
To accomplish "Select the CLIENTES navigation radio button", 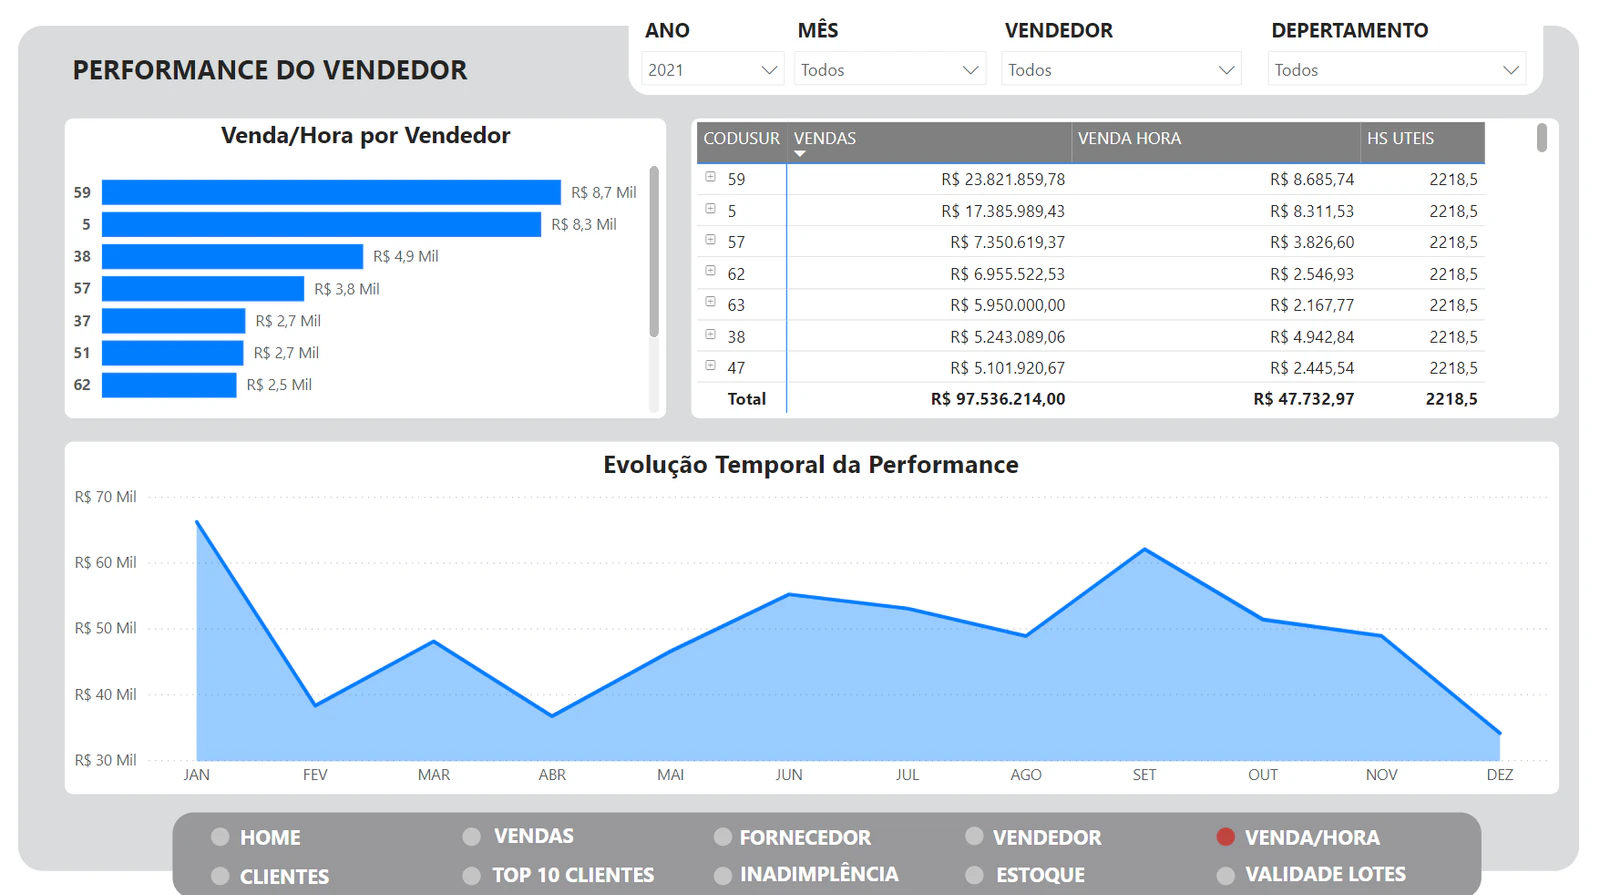I will pos(220,876).
